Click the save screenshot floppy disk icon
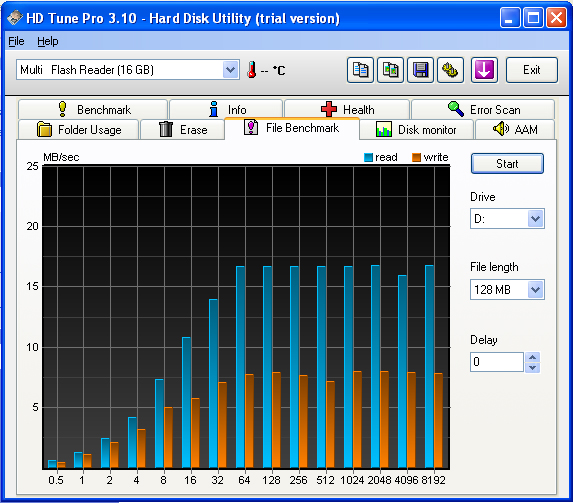 [420, 70]
